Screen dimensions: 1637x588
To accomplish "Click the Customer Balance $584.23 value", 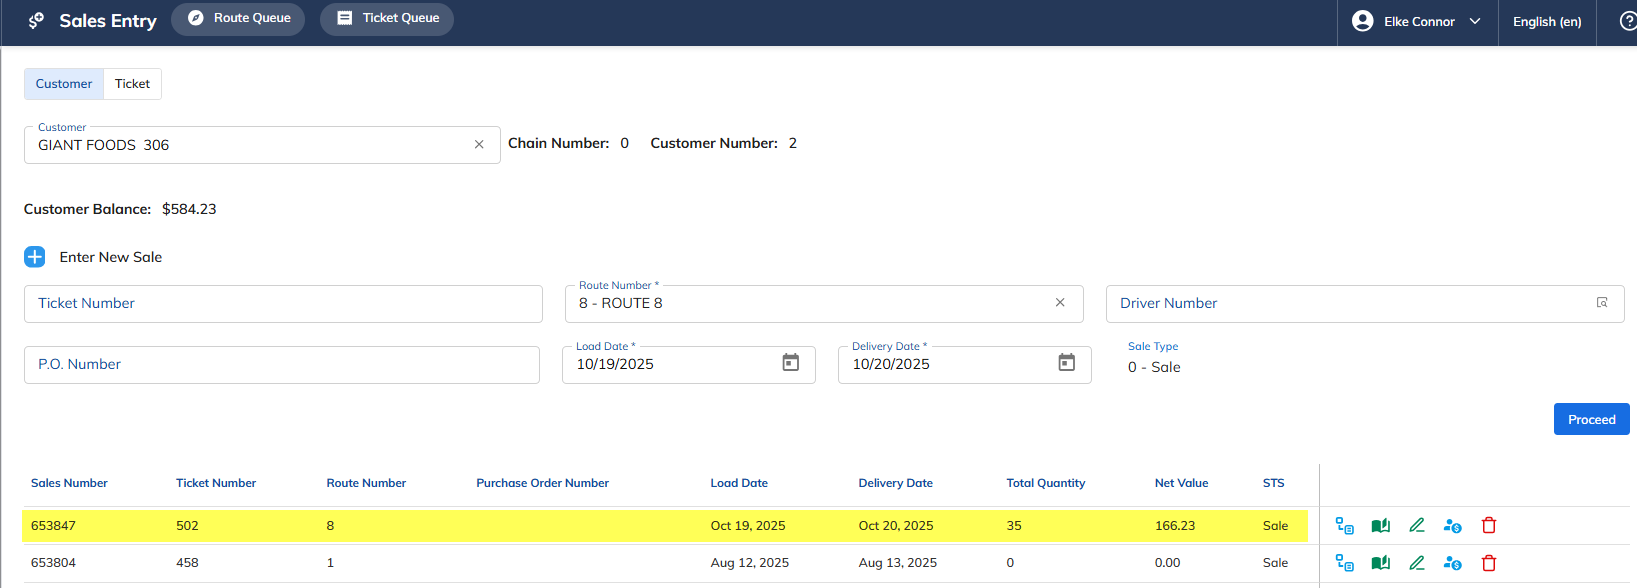I will tap(189, 209).
